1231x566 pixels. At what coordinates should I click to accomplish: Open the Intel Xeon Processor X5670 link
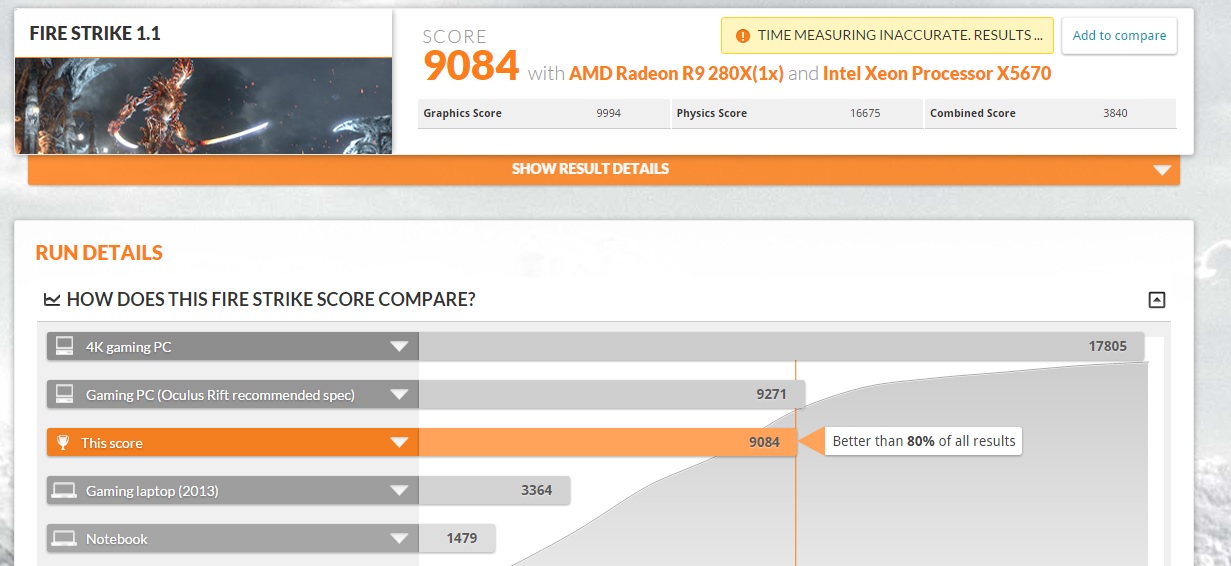coord(937,73)
